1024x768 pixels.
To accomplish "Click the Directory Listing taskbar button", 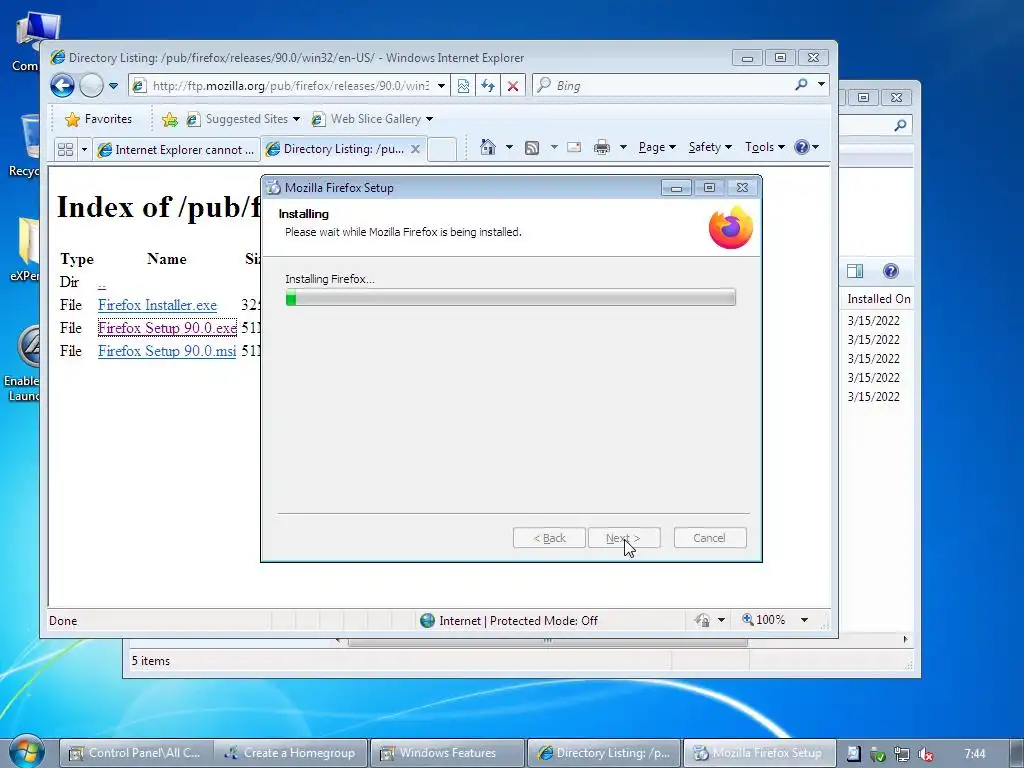I will pyautogui.click(x=604, y=753).
